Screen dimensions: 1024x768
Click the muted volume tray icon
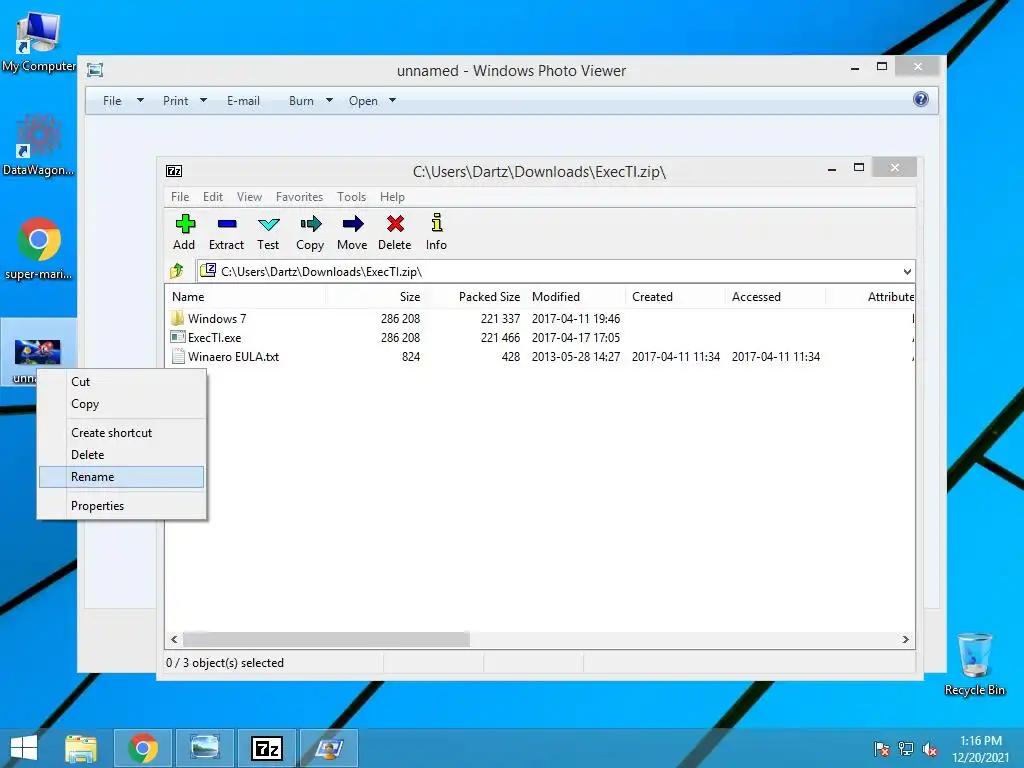(x=929, y=750)
